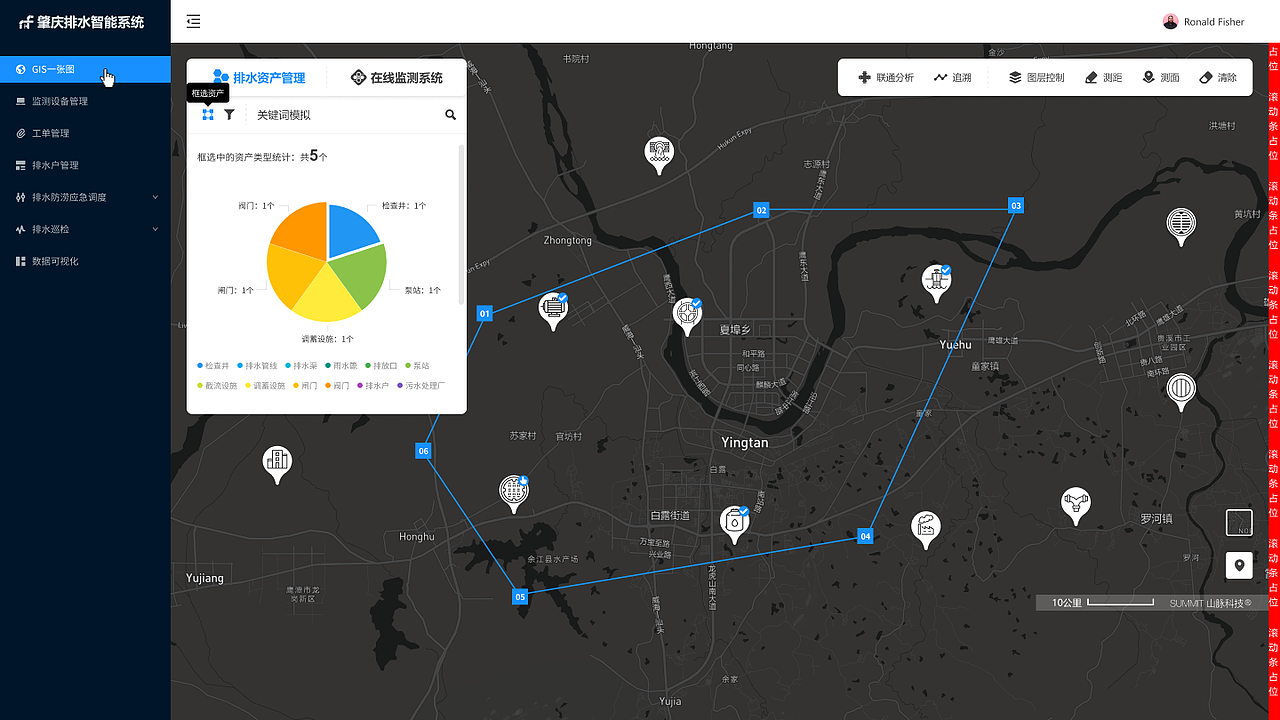Toggle 雨水篦 legend item
The width and height of the screenshot is (1280, 720).
tap(341, 366)
